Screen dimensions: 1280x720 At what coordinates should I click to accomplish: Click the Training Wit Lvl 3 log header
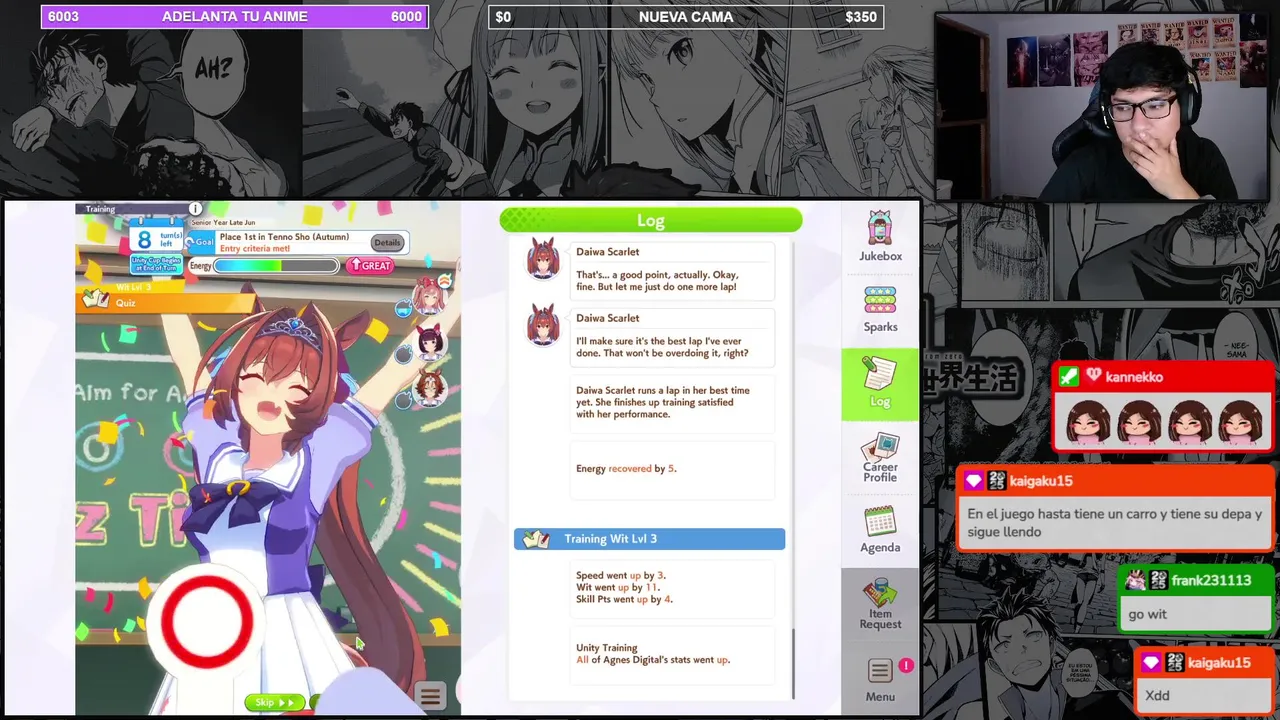(x=649, y=539)
